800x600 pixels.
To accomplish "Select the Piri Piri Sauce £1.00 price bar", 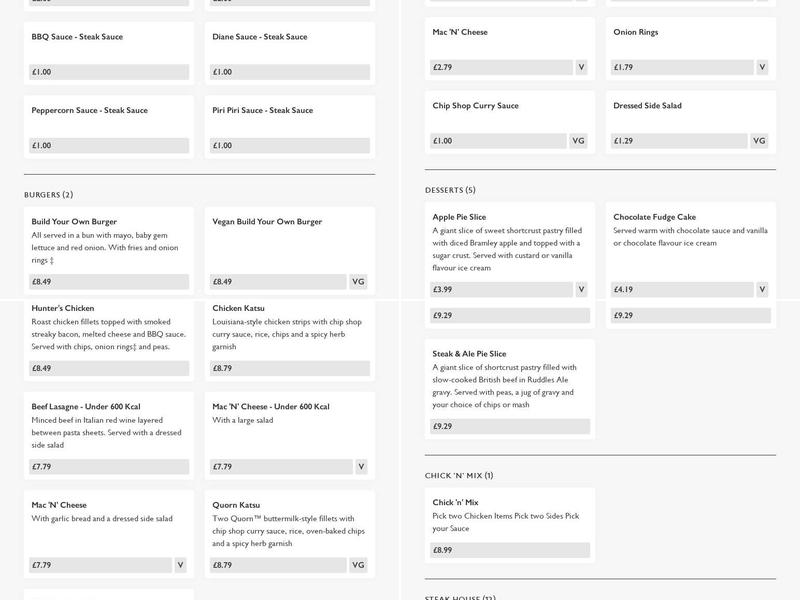I will [290, 145].
